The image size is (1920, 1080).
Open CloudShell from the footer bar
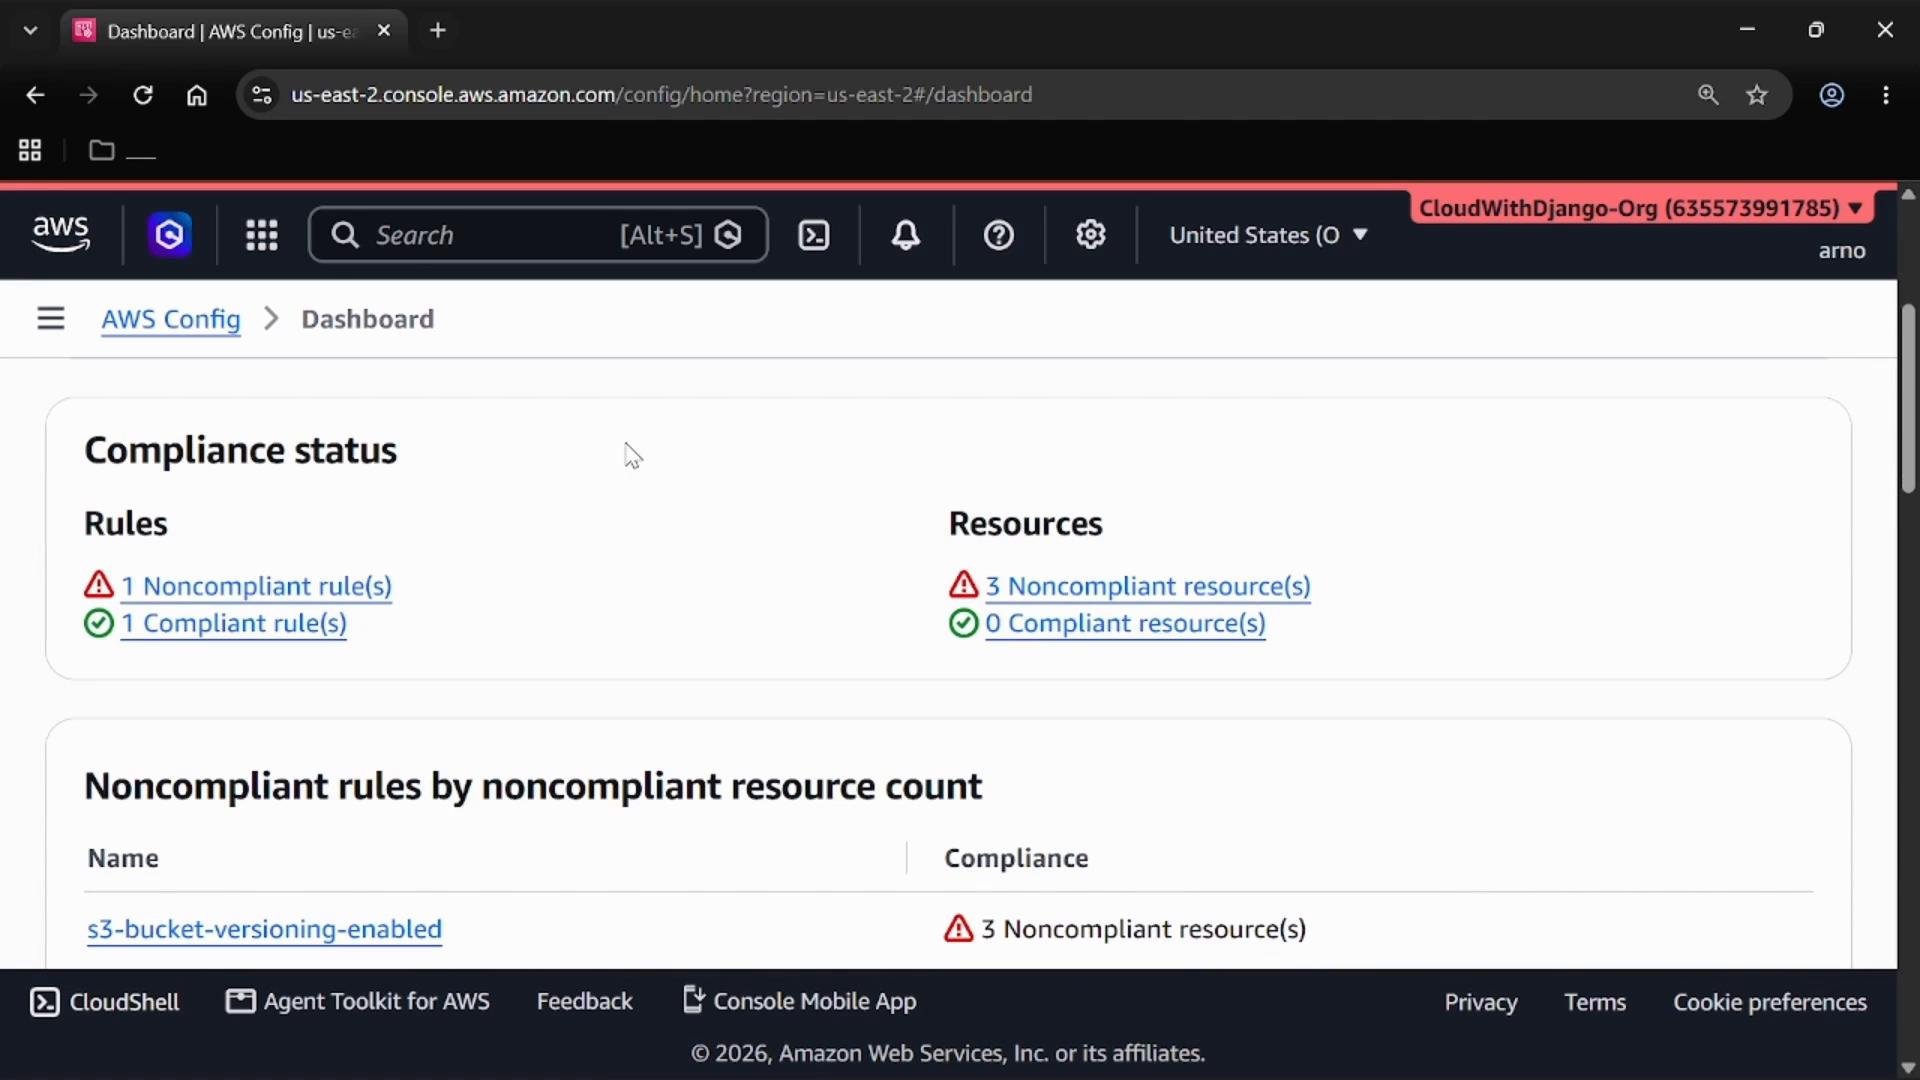click(x=104, y=1002)
